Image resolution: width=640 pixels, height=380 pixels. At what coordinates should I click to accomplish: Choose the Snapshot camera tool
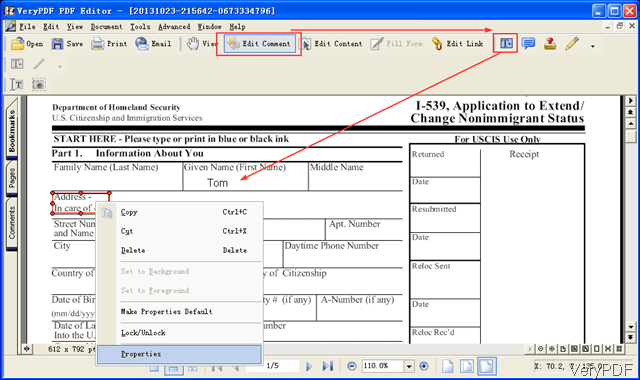[39, 84]
